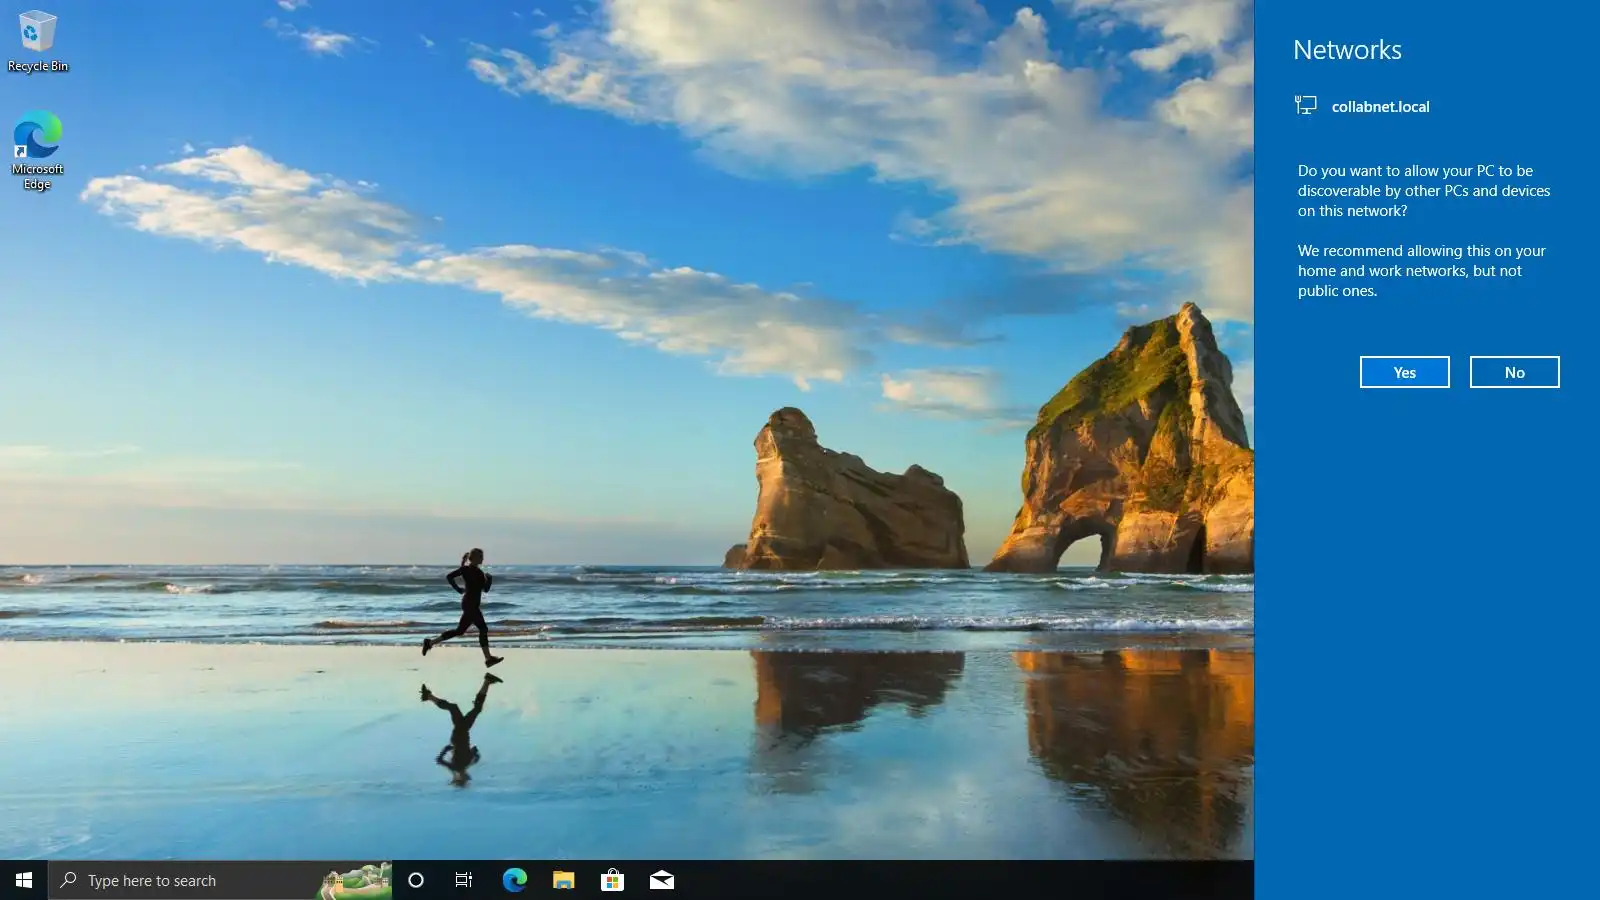Select the collabnet.local network name

coord(1380,106)
